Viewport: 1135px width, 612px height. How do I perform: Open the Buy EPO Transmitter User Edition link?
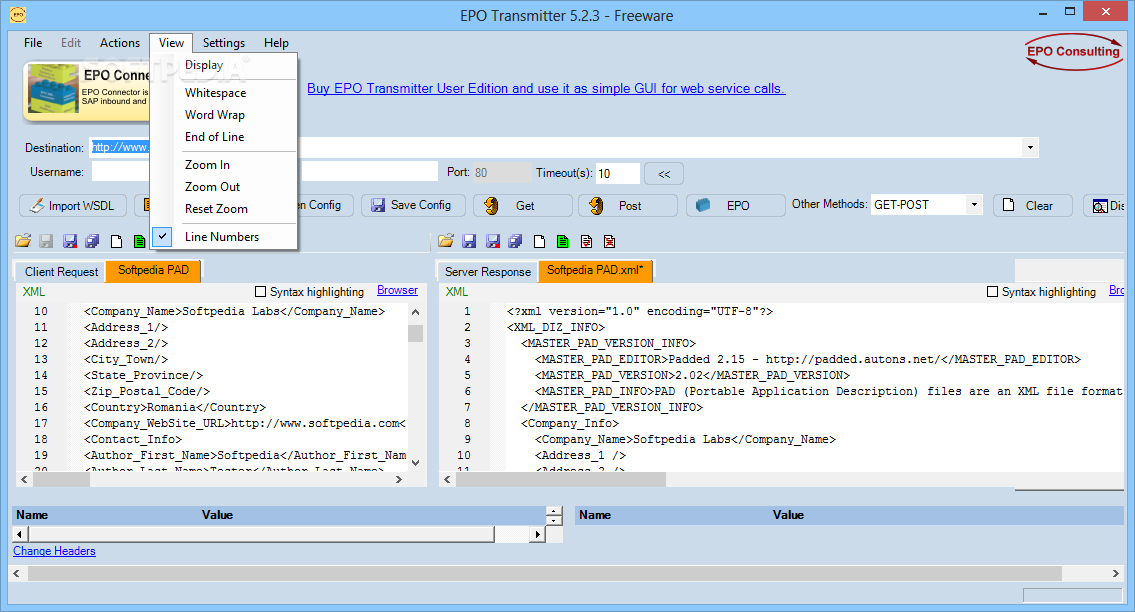coord(546,88)
